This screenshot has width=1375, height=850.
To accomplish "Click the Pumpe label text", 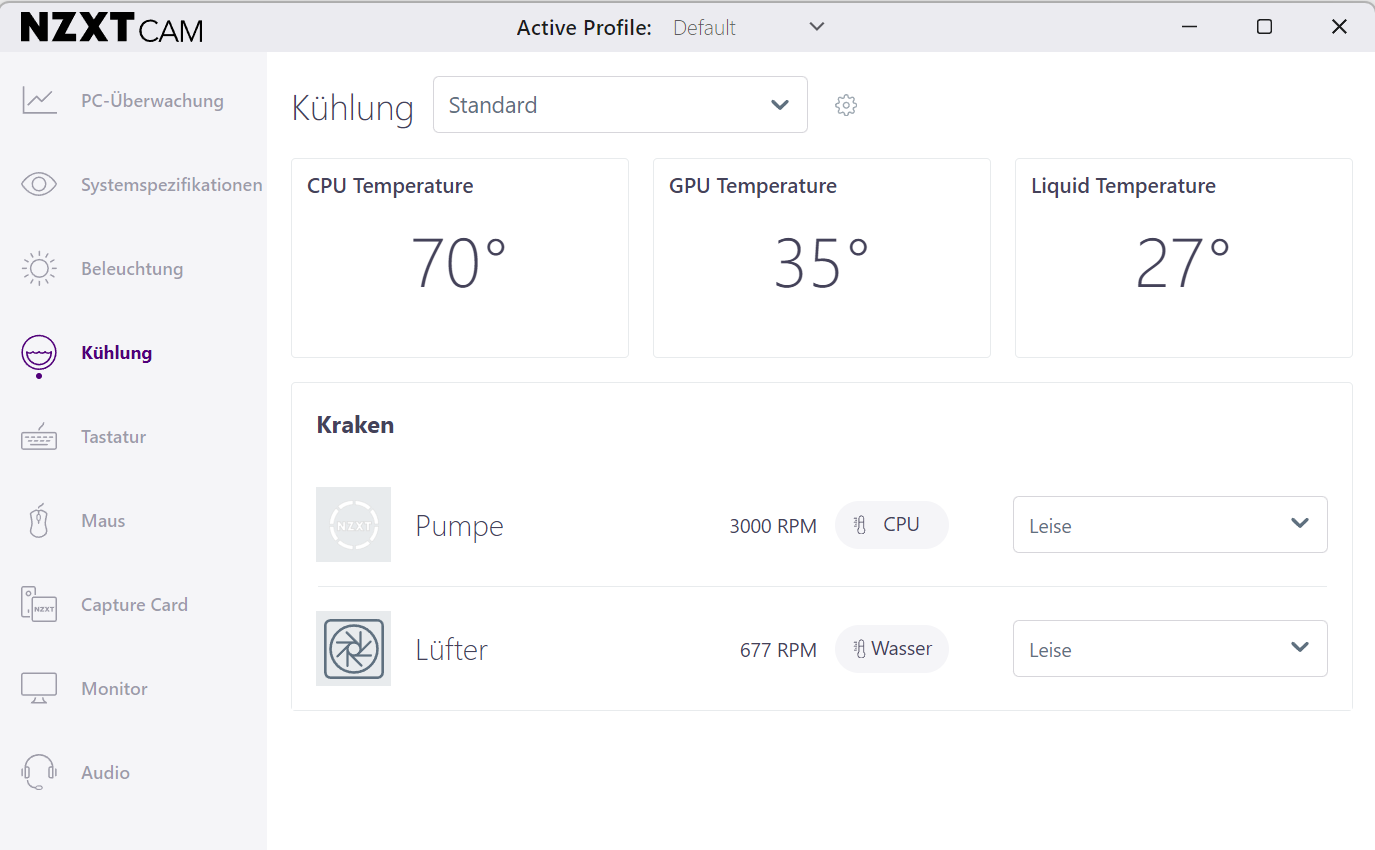I will tap(460, 526).
